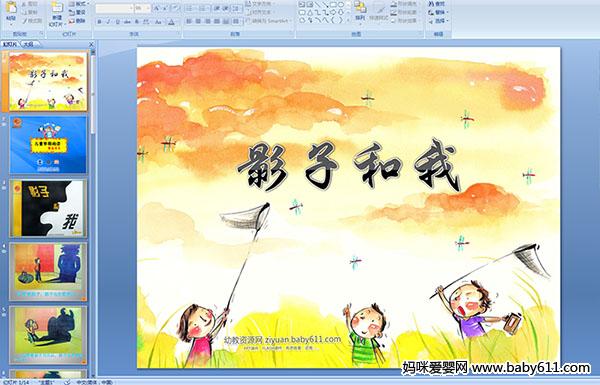Click the Format Painter brush

coord(32,21)
